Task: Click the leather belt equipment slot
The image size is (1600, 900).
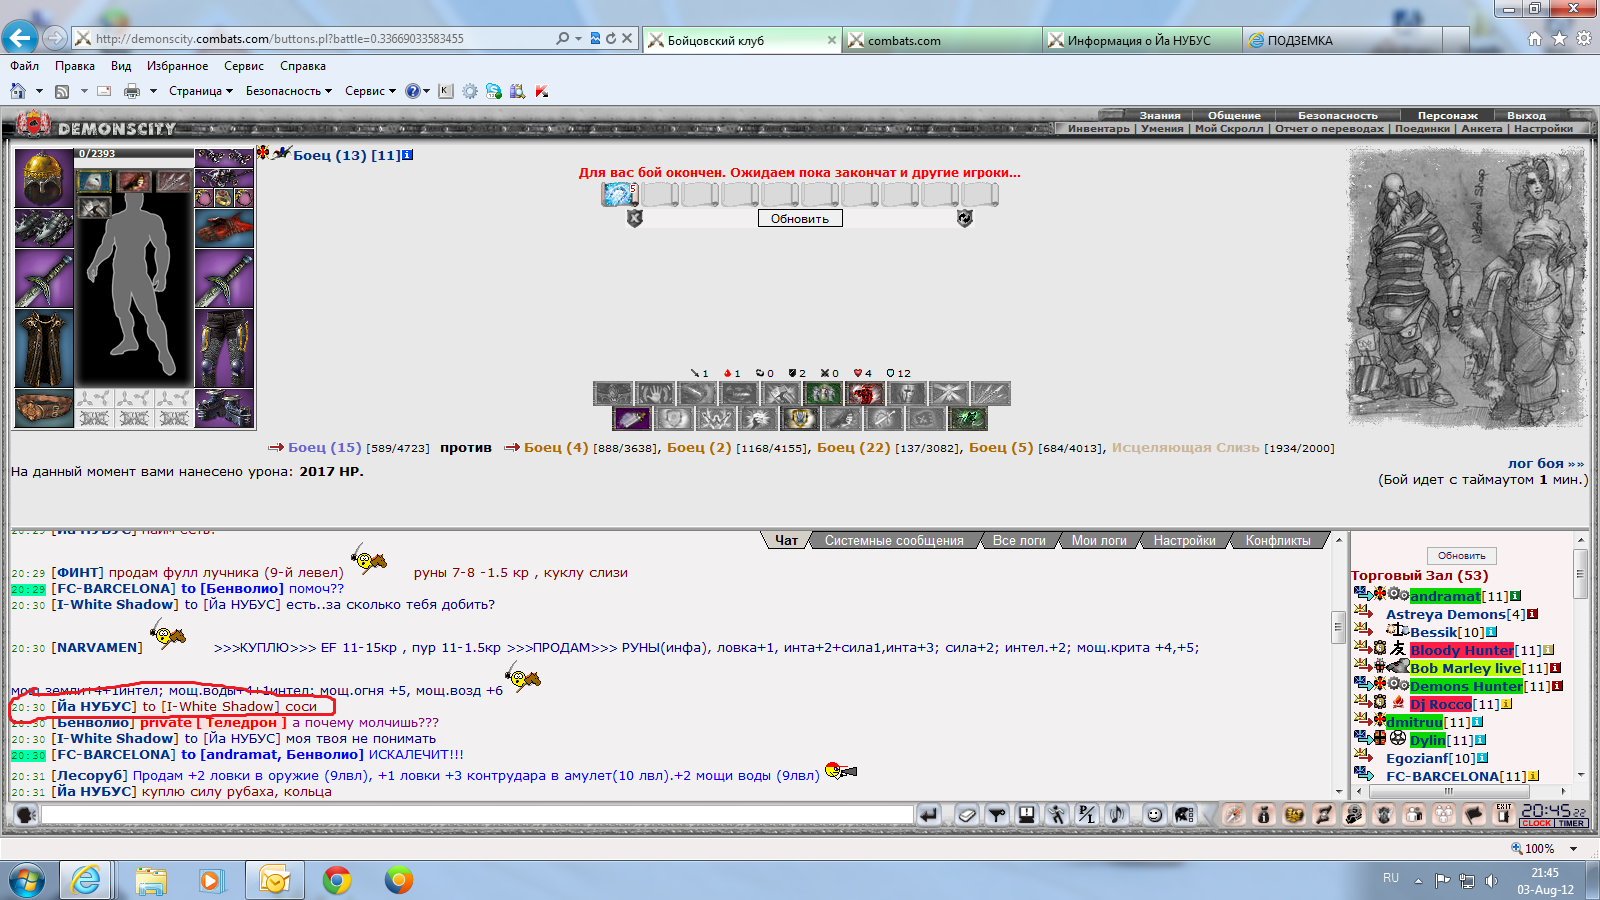Action: 44,409
